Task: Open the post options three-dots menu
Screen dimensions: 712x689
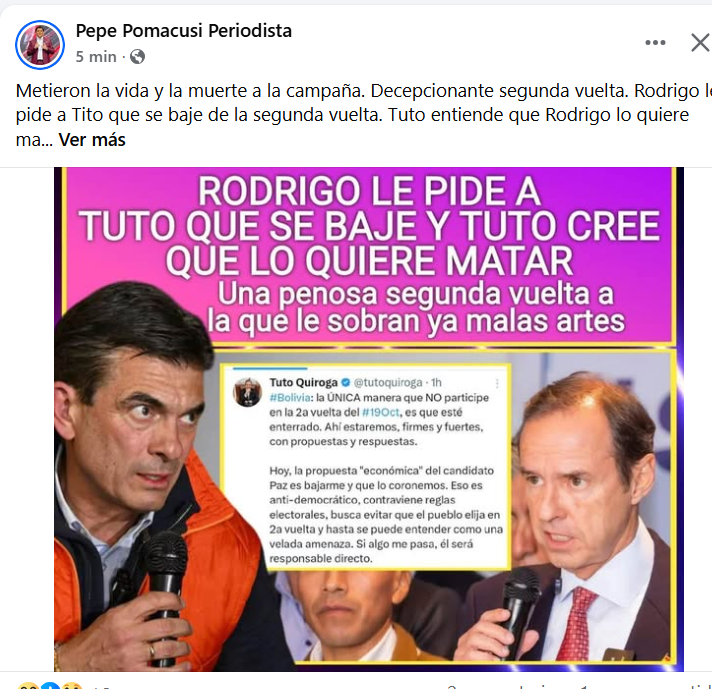Action: click(x=655, y=43)
